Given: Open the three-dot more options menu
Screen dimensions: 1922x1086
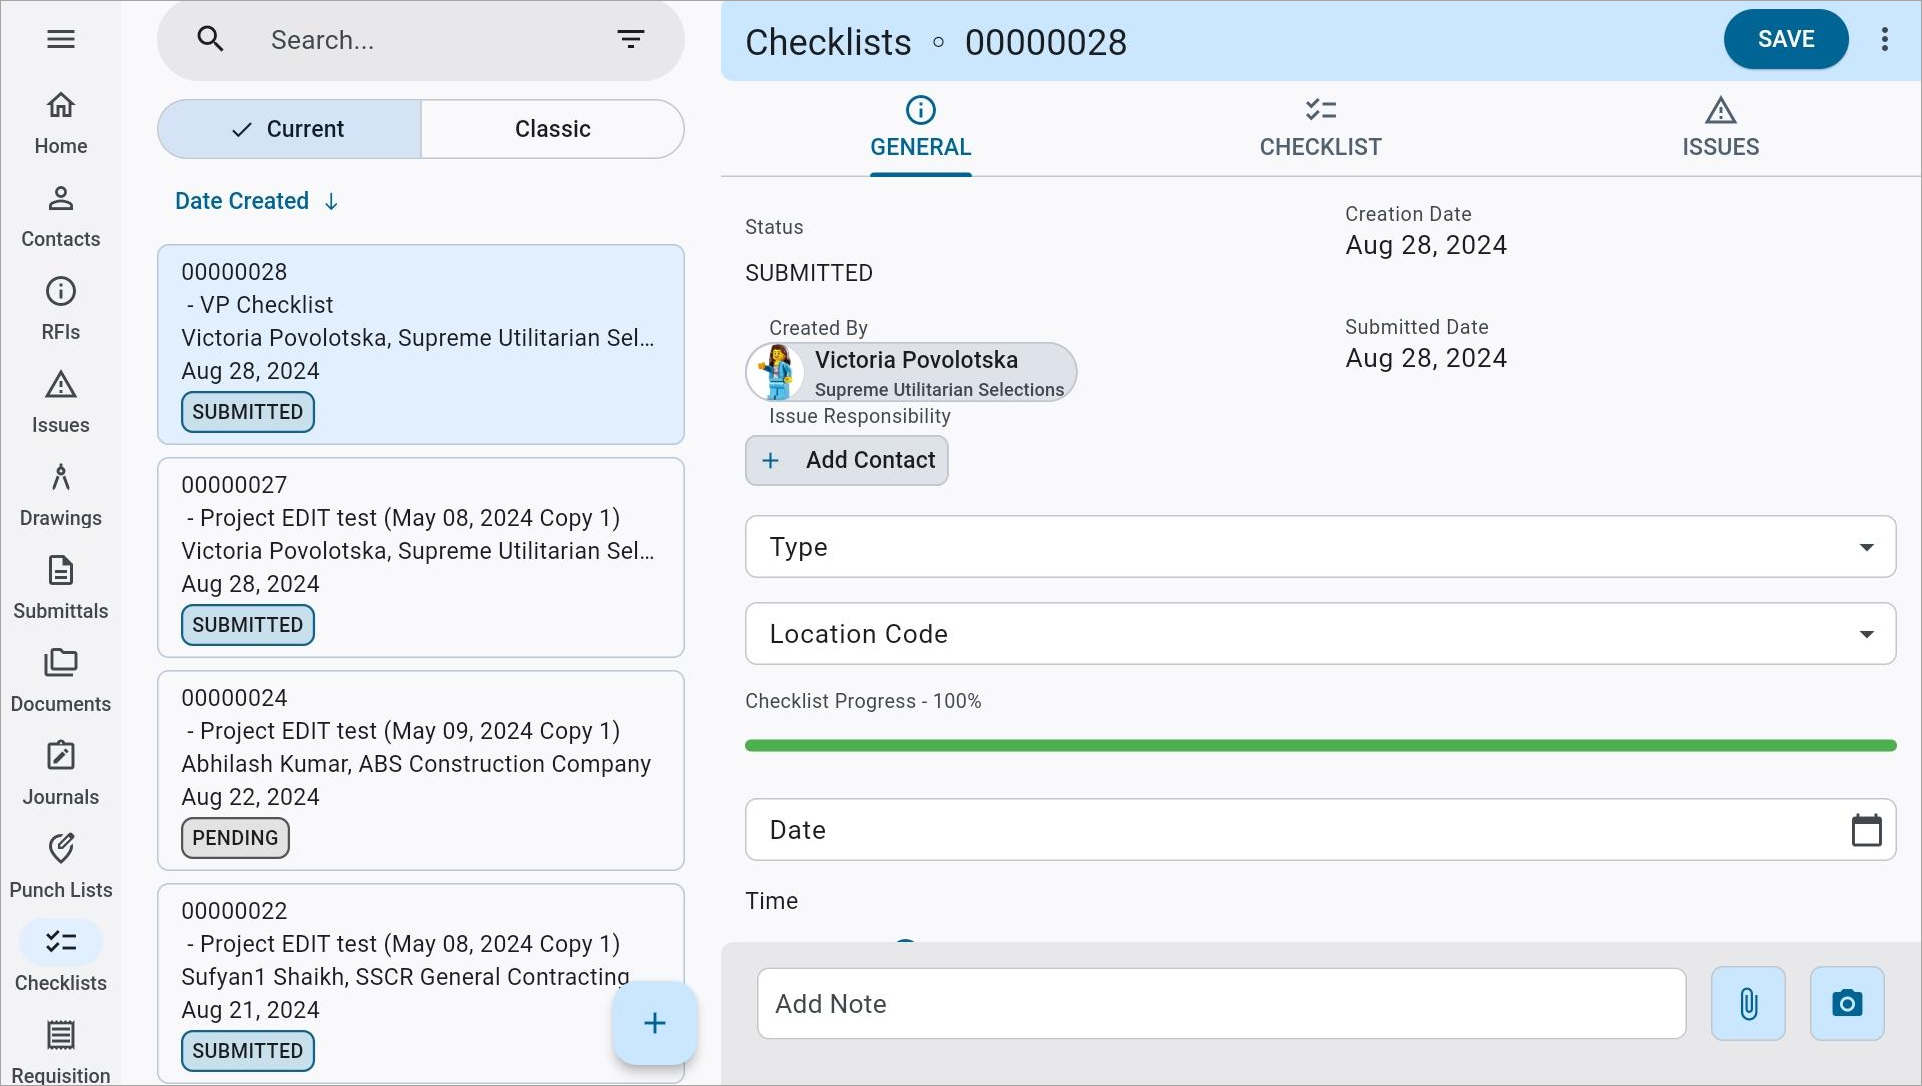Looking at the screenshot, I should [x=1884, y=39].
